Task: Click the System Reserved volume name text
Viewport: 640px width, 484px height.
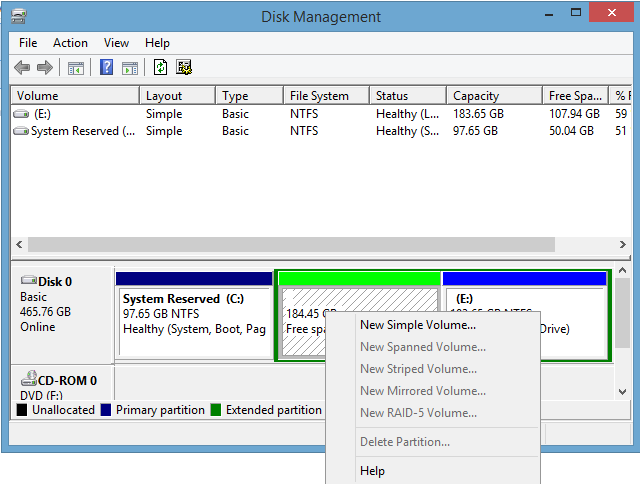Action: pos(83,131)
